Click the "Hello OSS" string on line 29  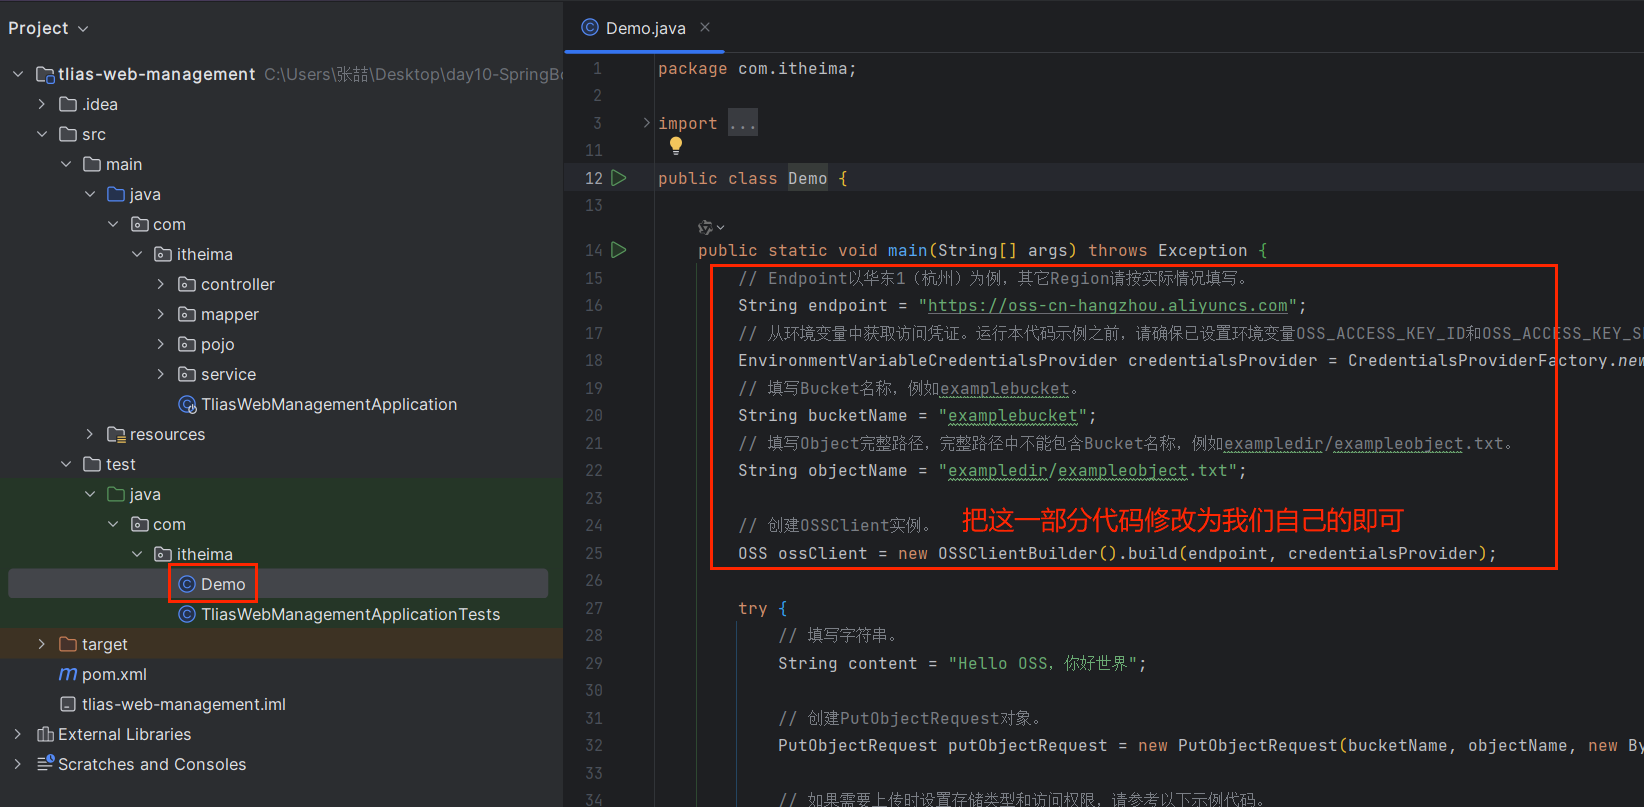point(1043,664)
